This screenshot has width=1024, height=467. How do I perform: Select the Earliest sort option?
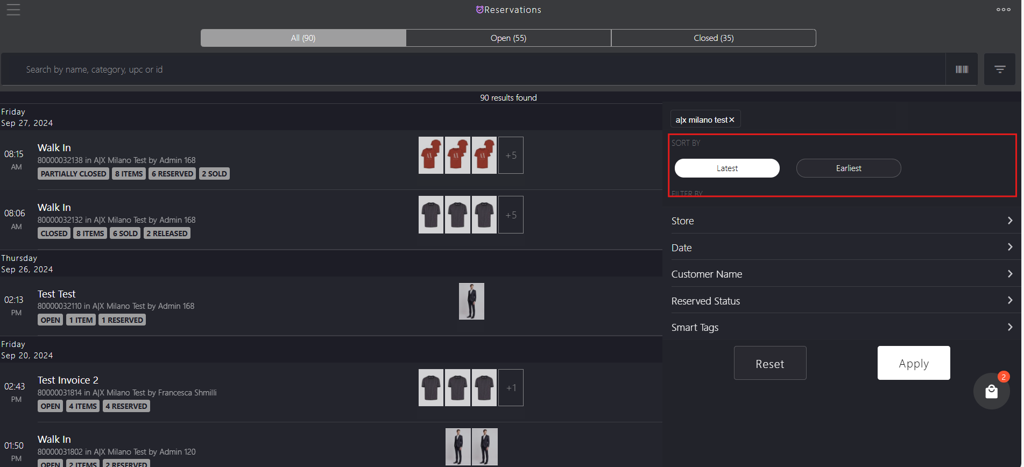pyautogui.click(x=848, y=168)
